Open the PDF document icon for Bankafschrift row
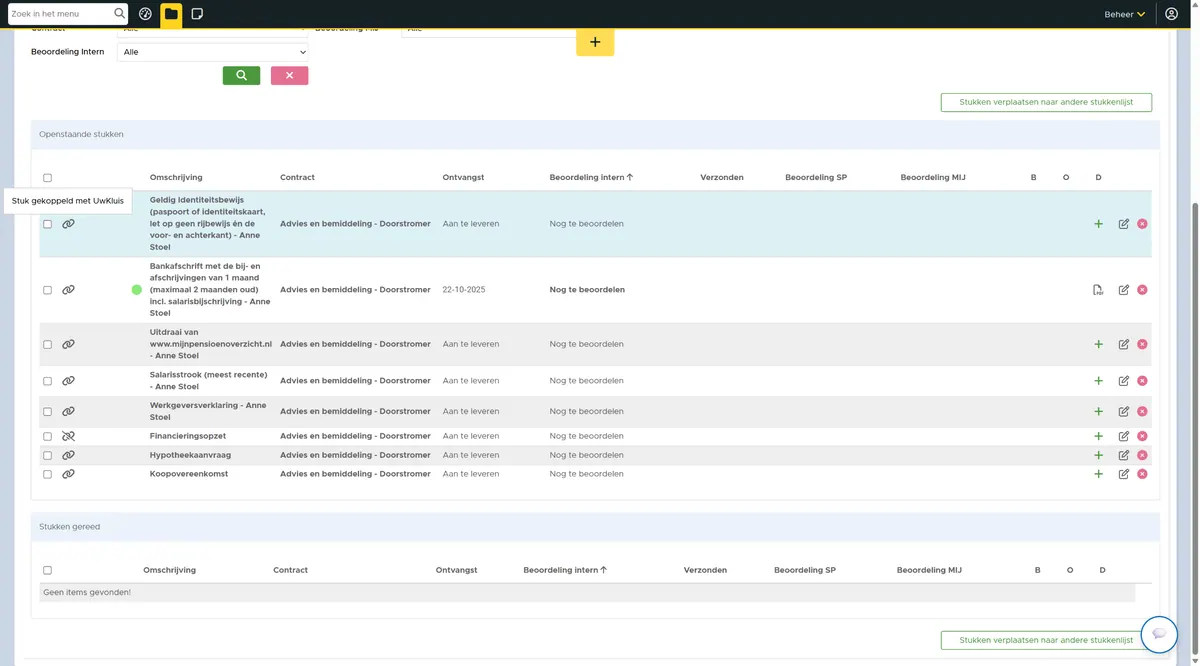This screenshot has height=666, width=1200. [x=1098, y=290]
